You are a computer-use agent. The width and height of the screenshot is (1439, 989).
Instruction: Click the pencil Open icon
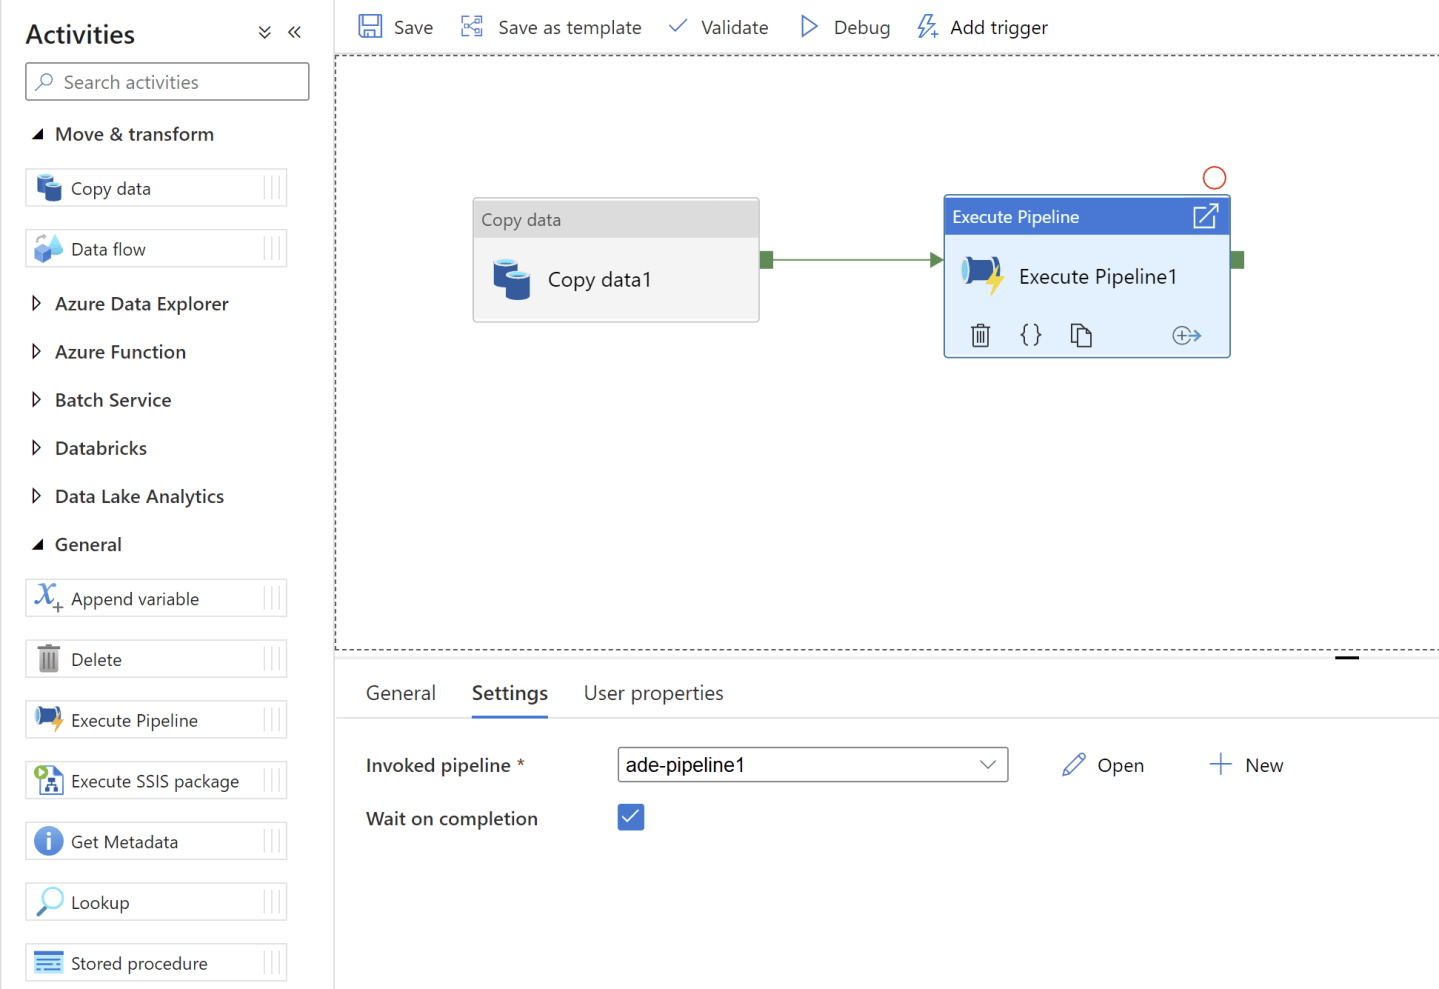point(1074,765)
